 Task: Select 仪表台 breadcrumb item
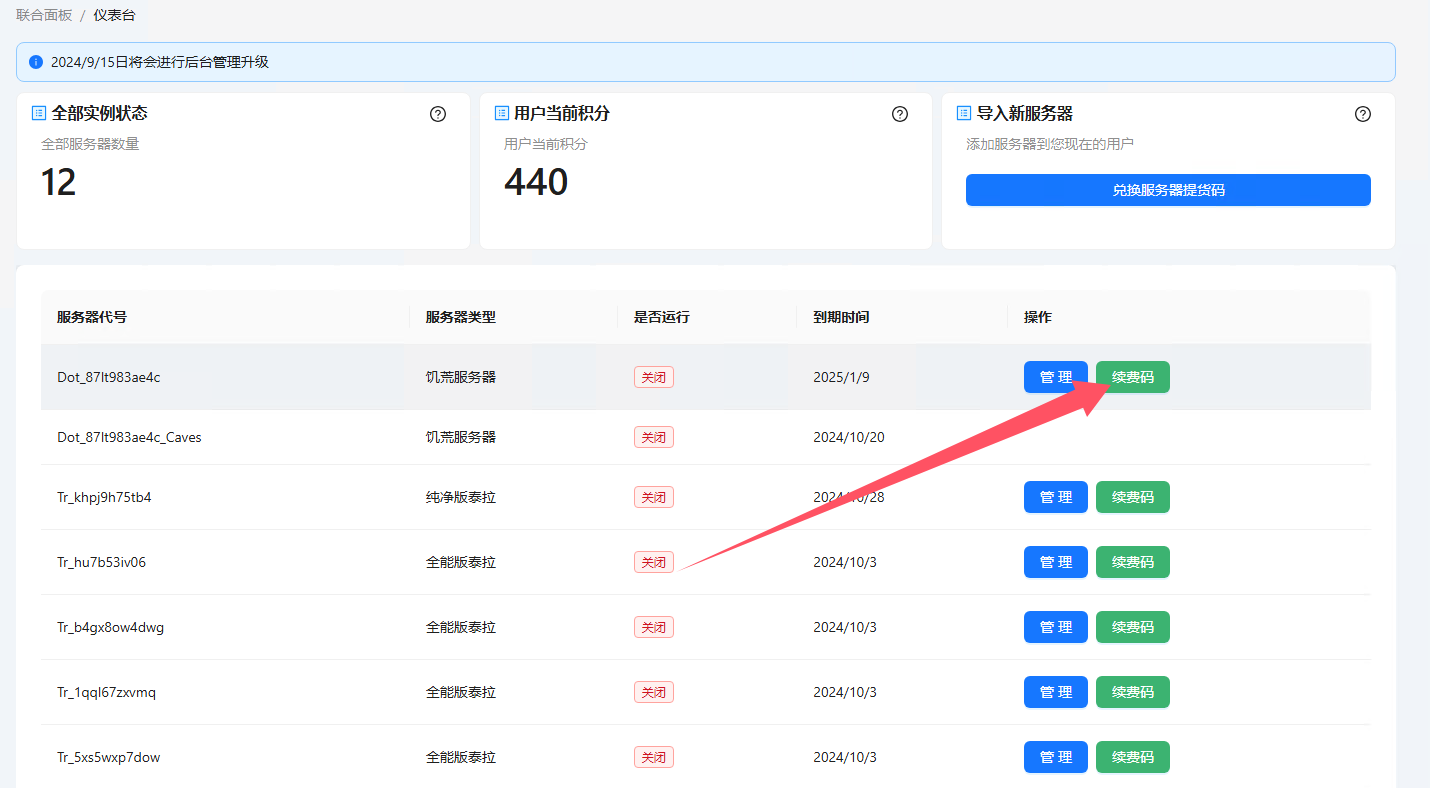pos(114,15)
